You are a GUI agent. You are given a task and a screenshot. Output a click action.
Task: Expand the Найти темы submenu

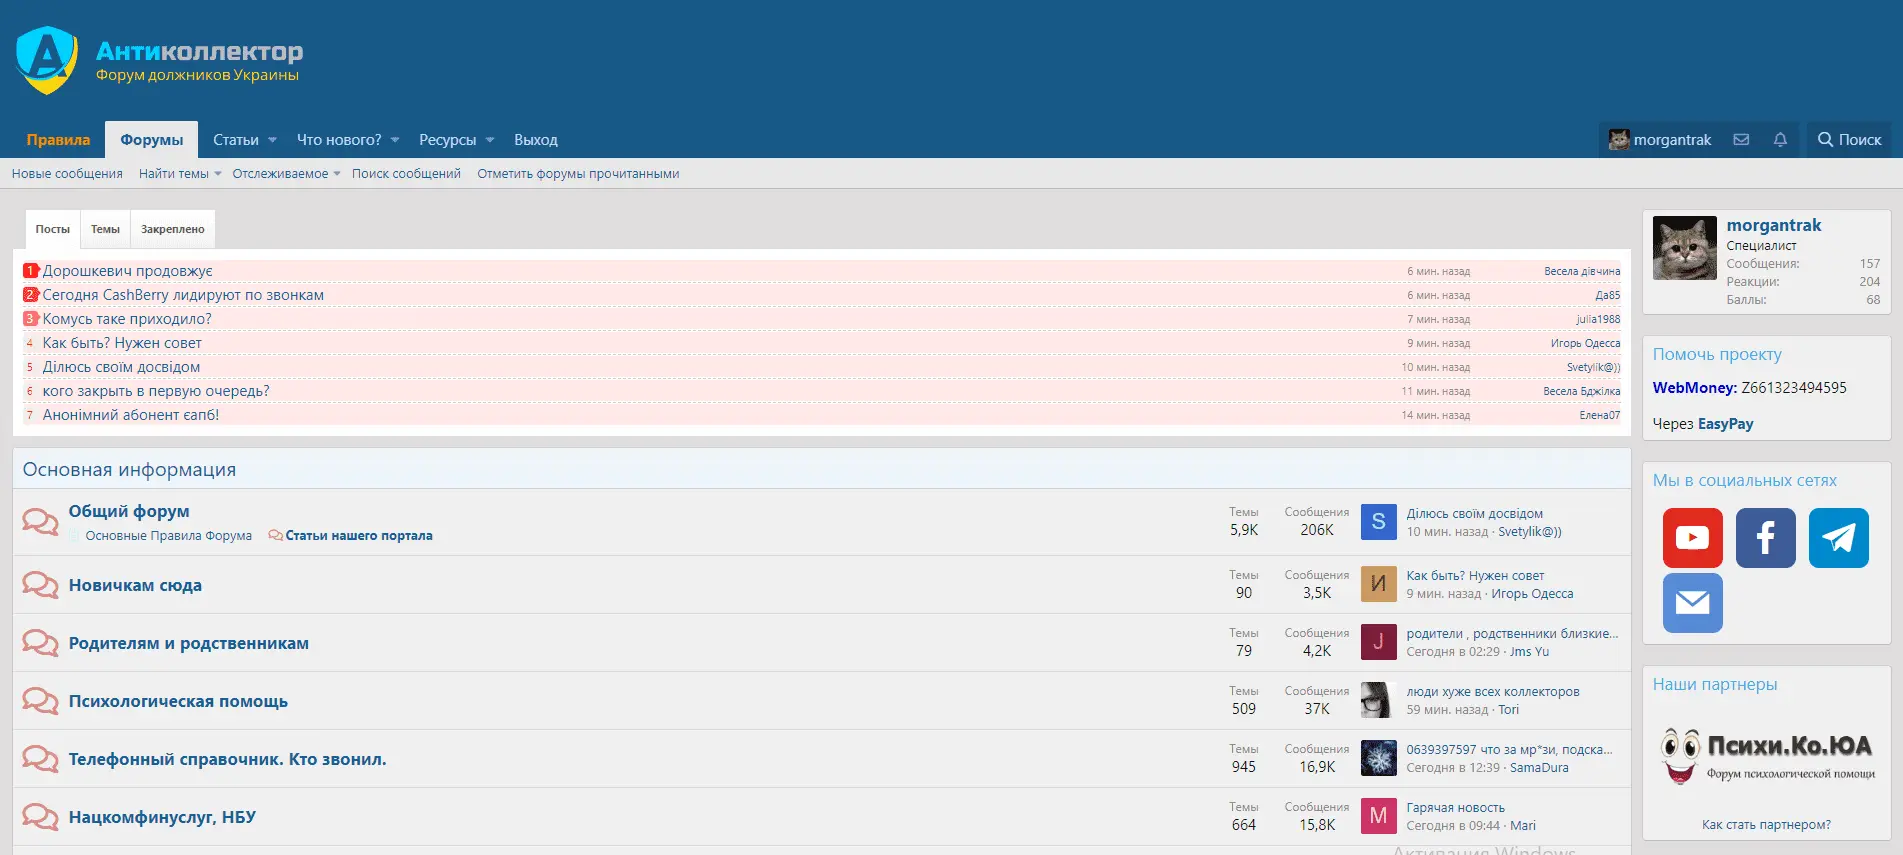click(x=218, y=174)
